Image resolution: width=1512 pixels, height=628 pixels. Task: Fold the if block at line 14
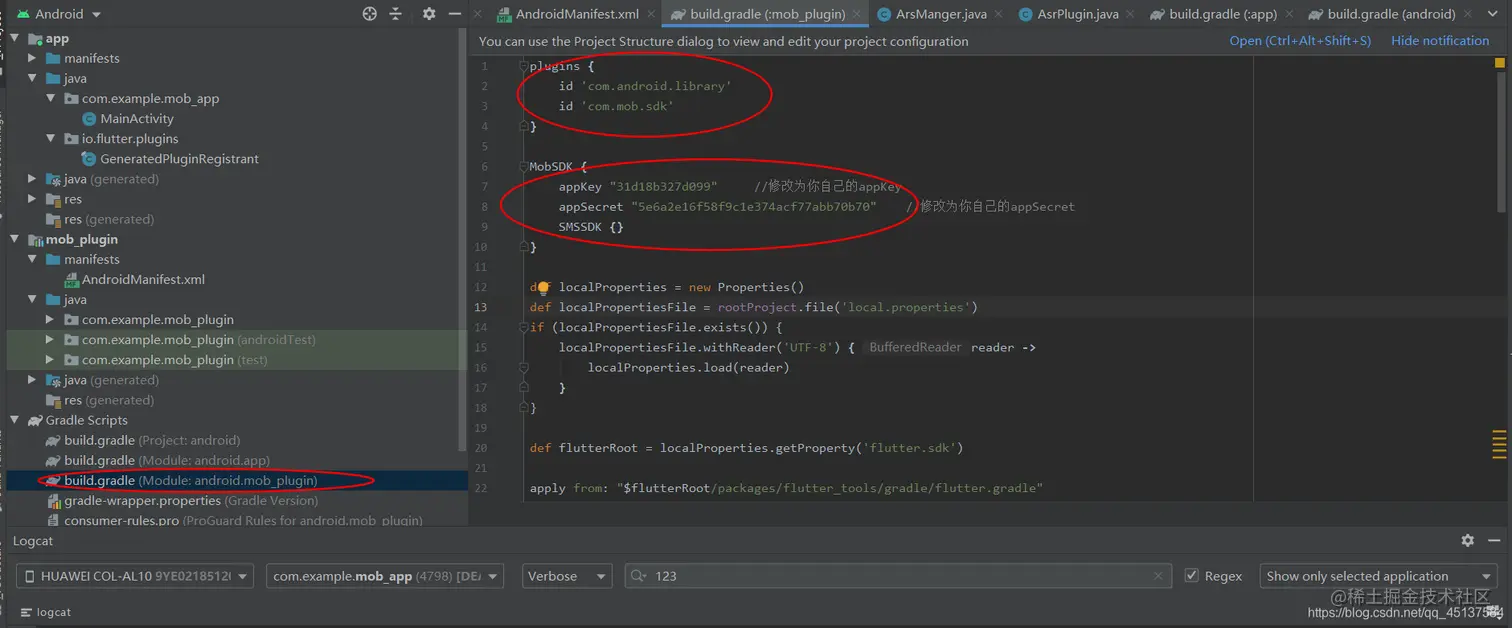(523, 327)
